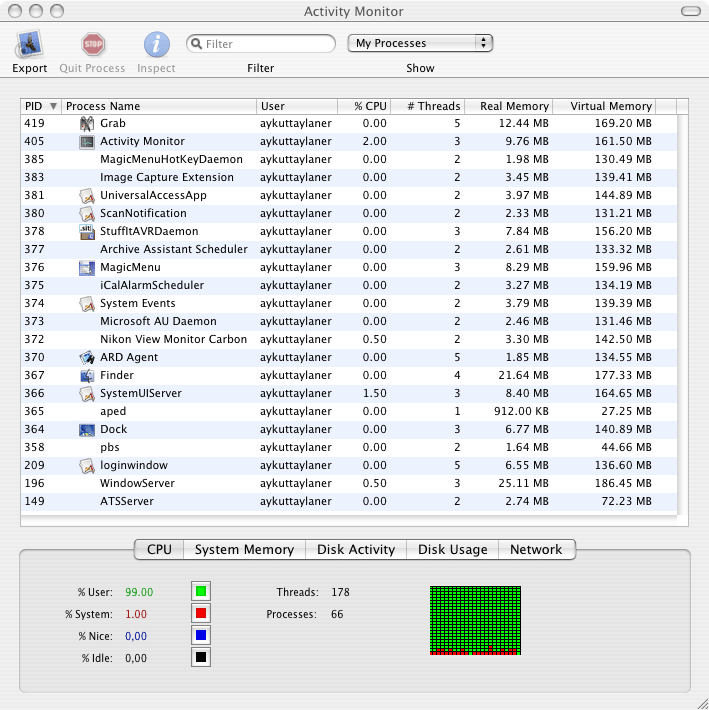Click the SystemUIServer icon
Image resolution: width=709 pixels, height=710 pixels.
pos(86,393)
